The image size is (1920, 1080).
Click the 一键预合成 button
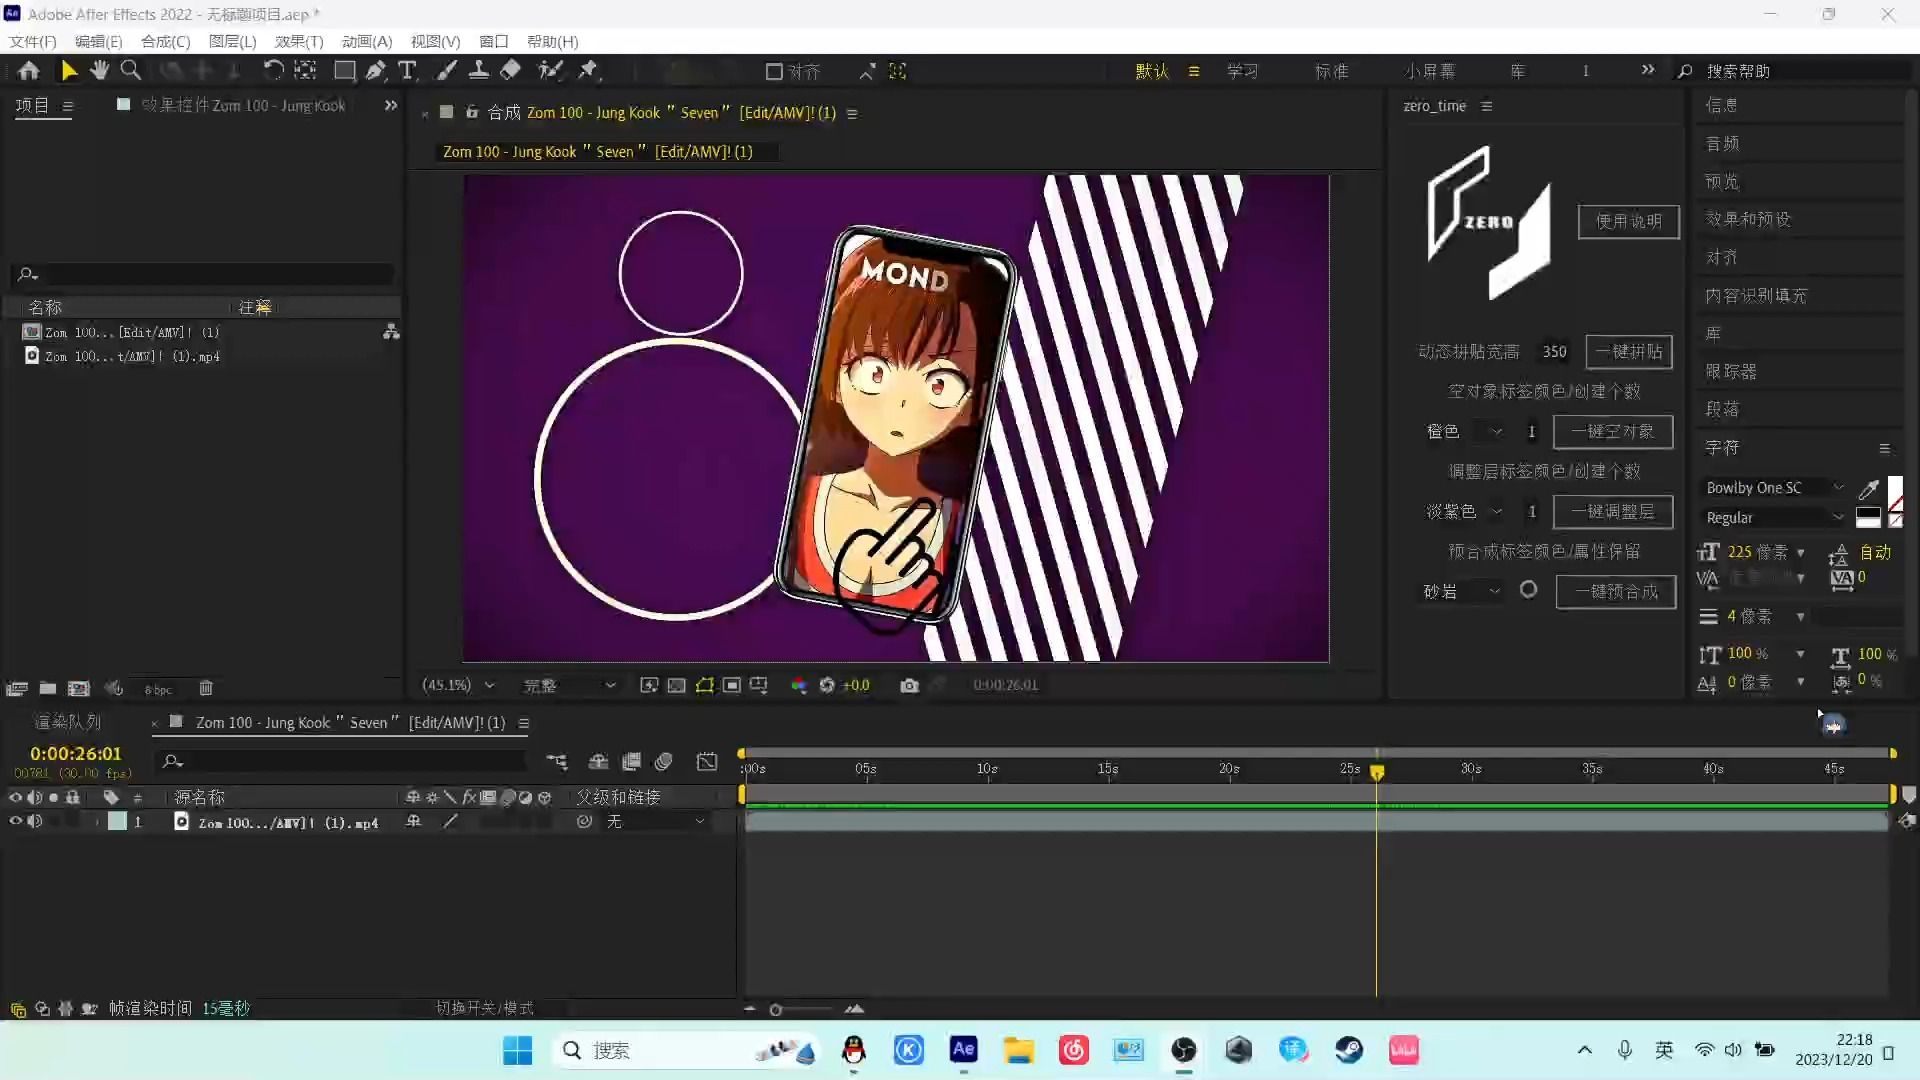(1616, 591)
